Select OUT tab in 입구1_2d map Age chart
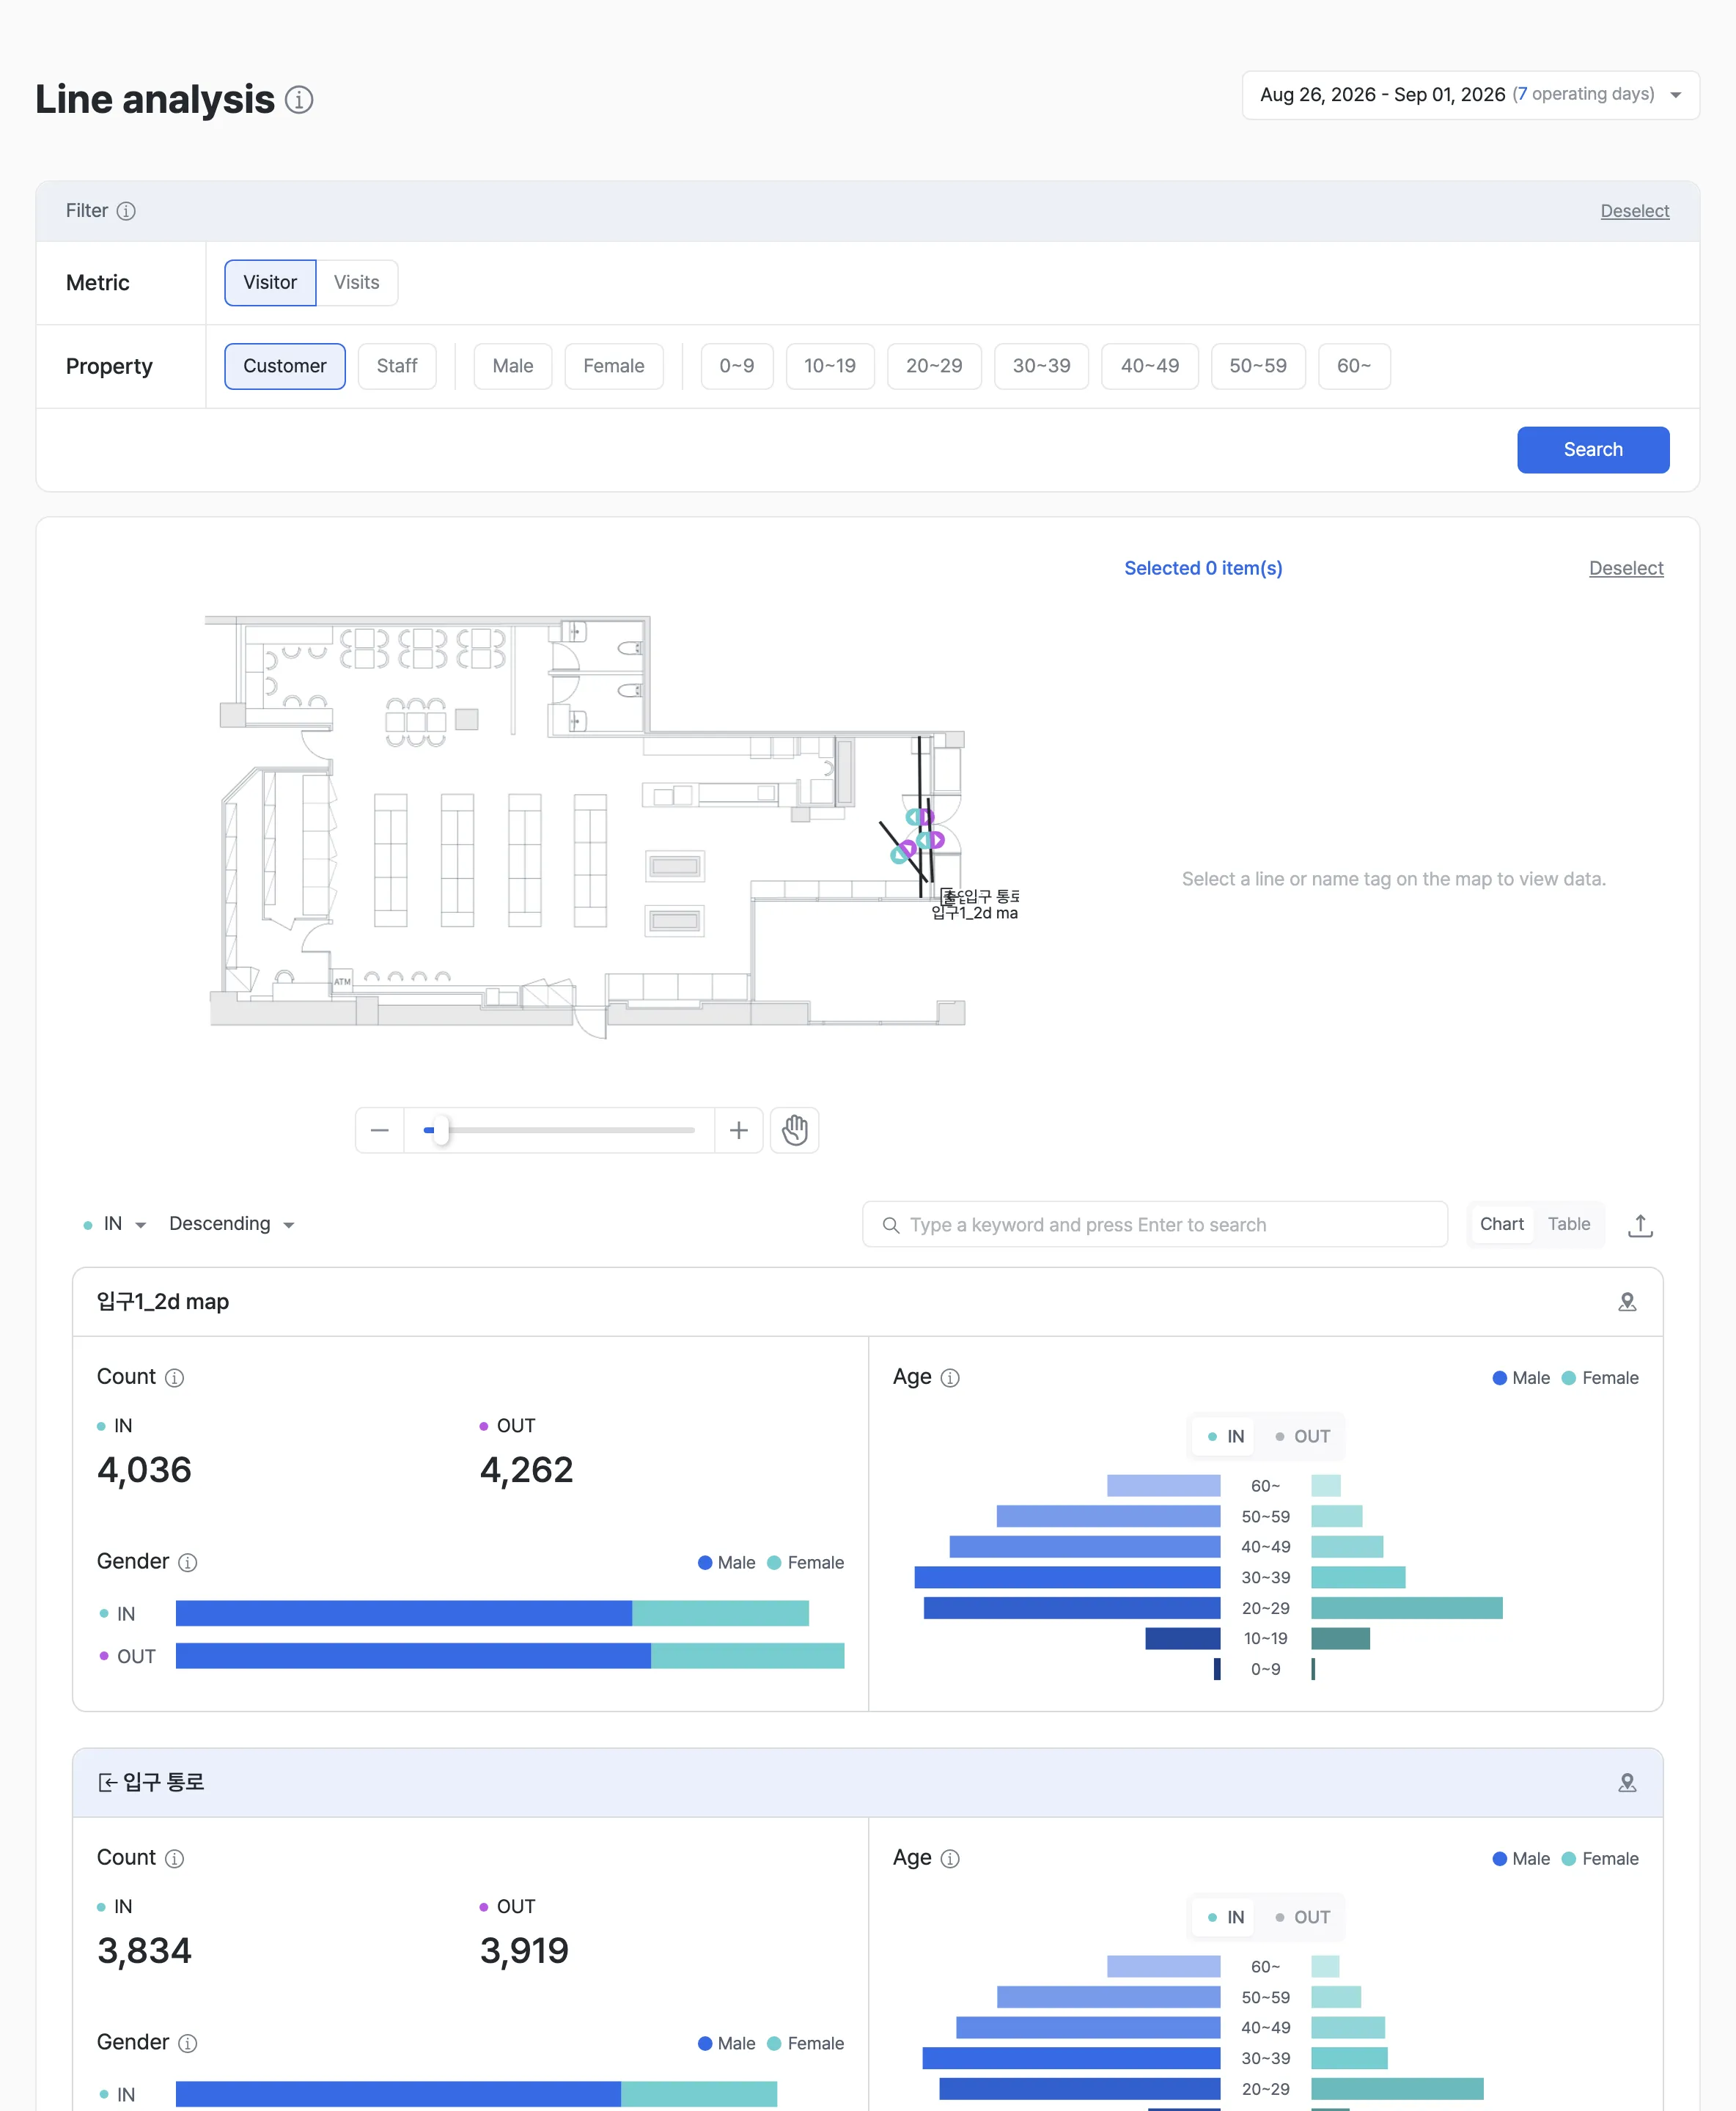Image resolution: width=1736 pixels, height=2111 pixels. tap(1302, 1437)
